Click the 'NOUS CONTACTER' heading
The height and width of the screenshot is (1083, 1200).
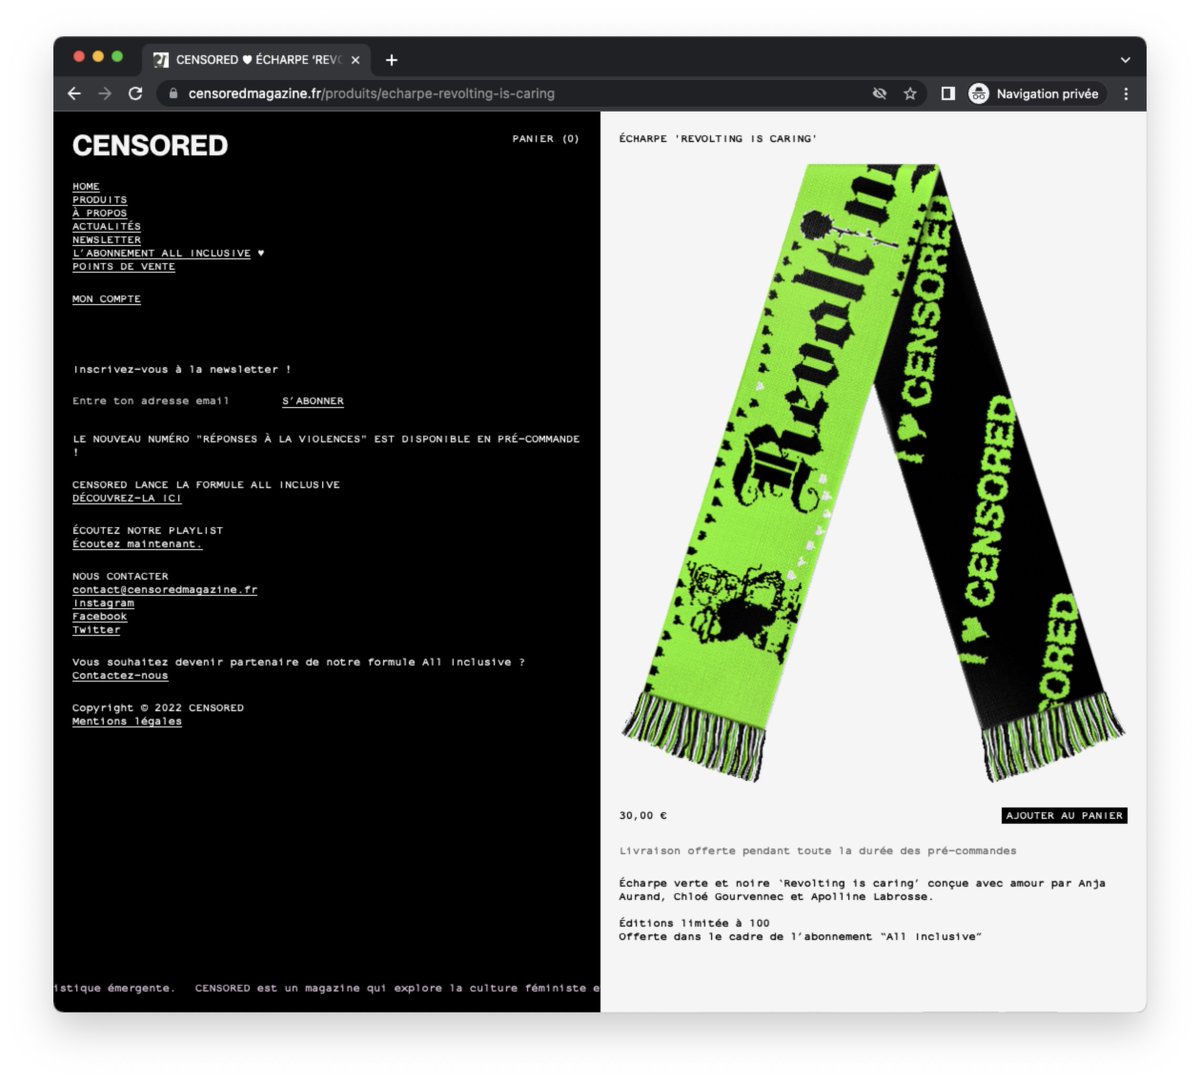point(120,576)
